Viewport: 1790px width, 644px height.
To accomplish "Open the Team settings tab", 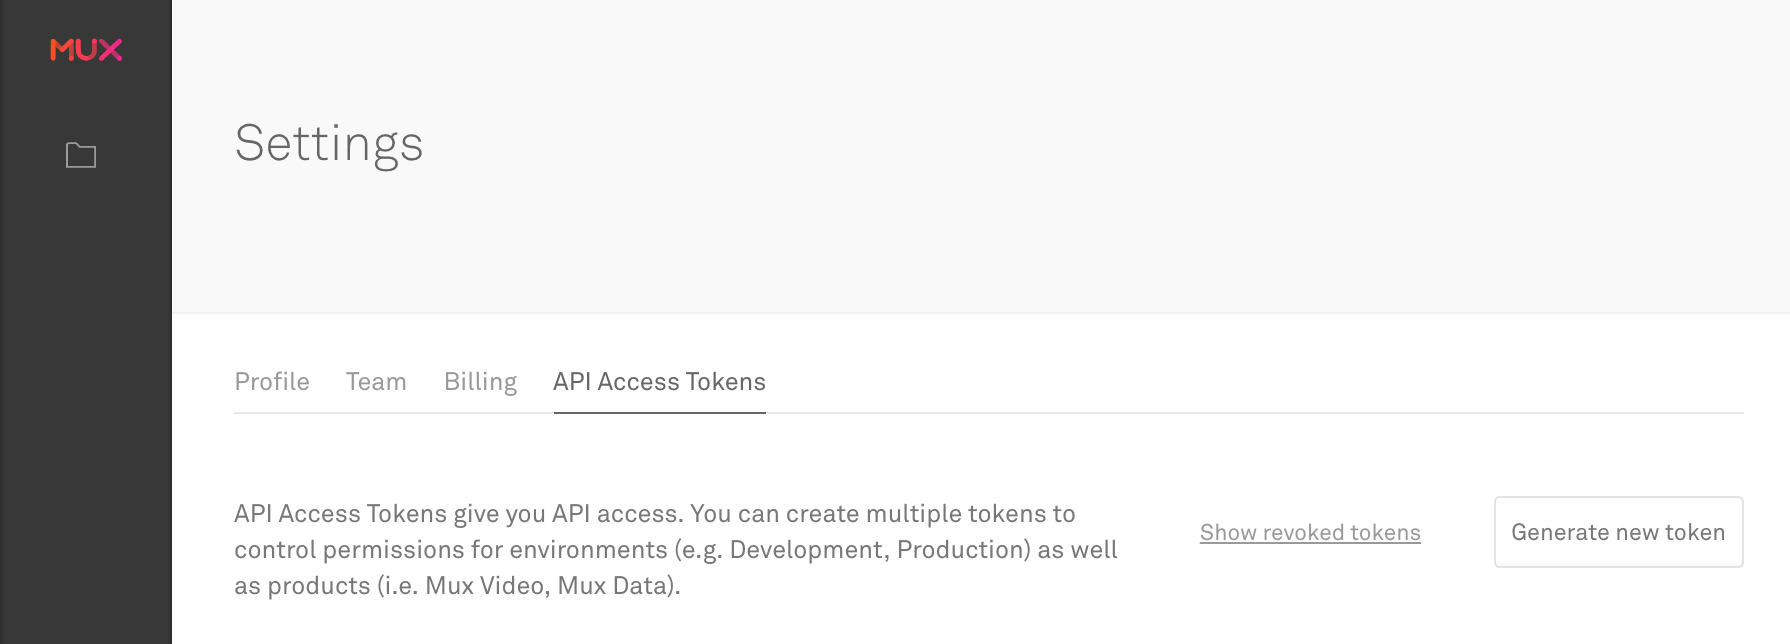I will click(x=376, y=382).
